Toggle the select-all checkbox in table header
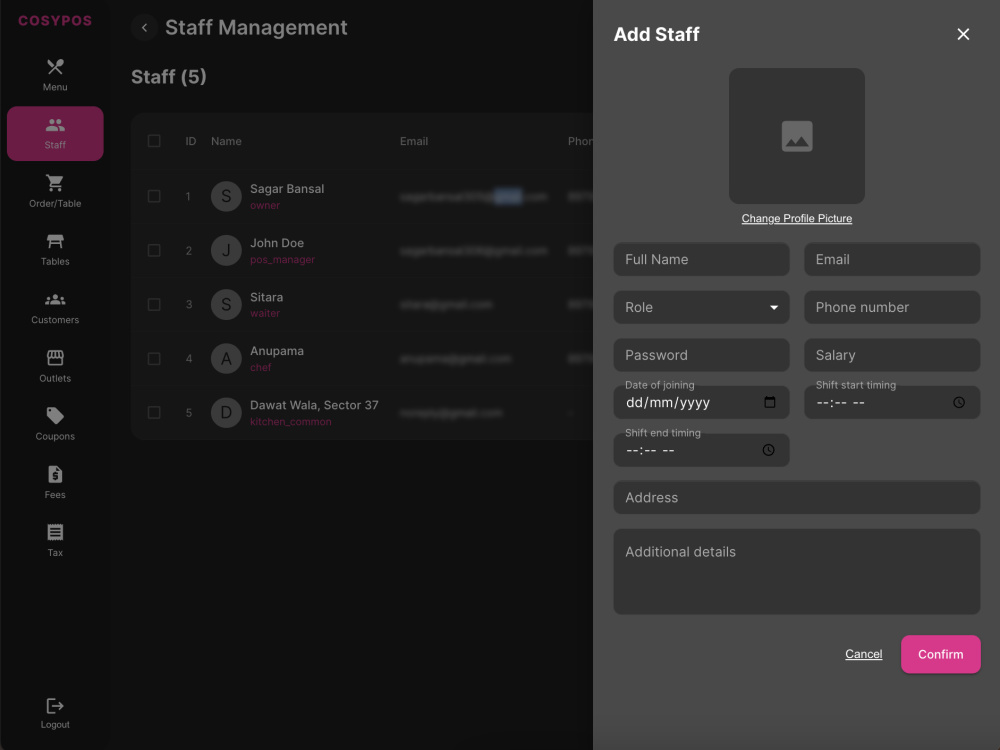 click(154, 141)
